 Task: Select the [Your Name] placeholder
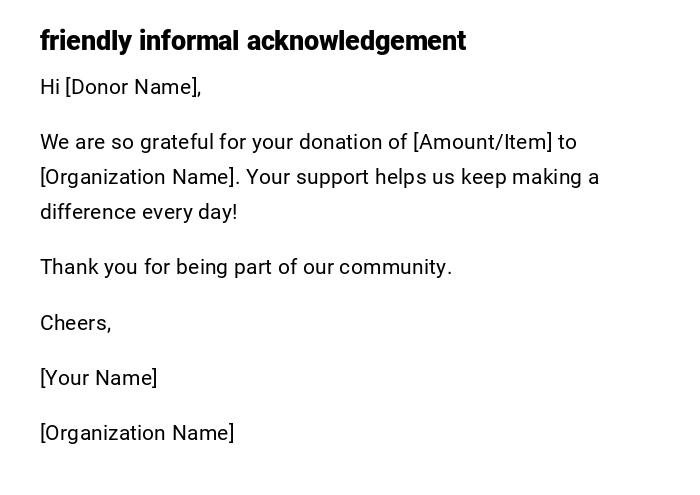click(x=99, y=378)
